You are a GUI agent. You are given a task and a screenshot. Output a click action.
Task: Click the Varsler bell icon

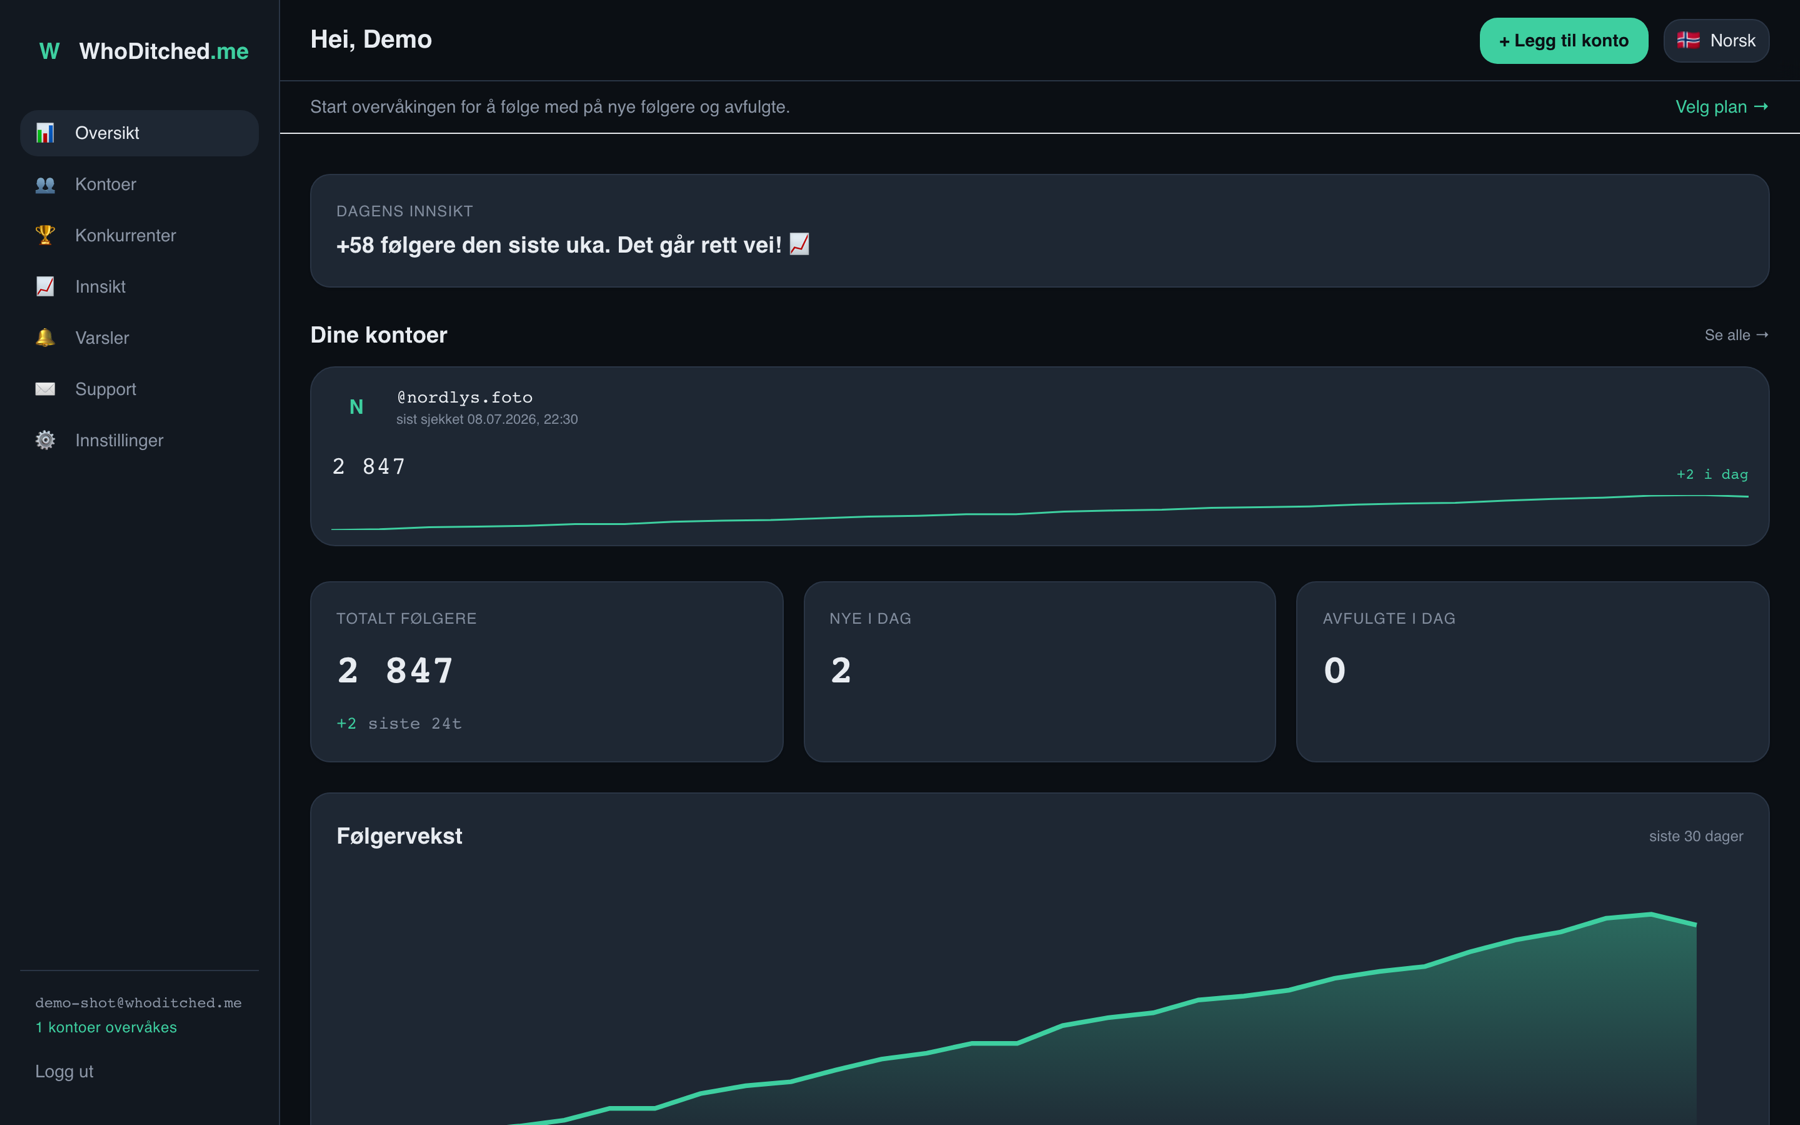tap(45, 338)
